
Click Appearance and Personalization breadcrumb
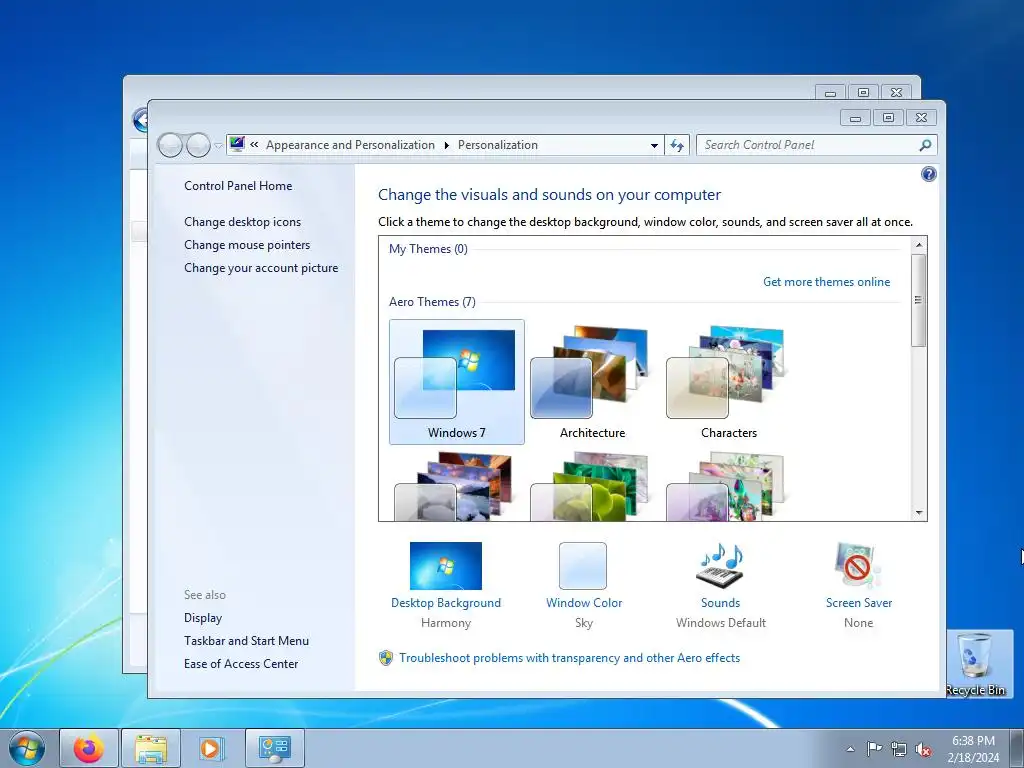350,145
